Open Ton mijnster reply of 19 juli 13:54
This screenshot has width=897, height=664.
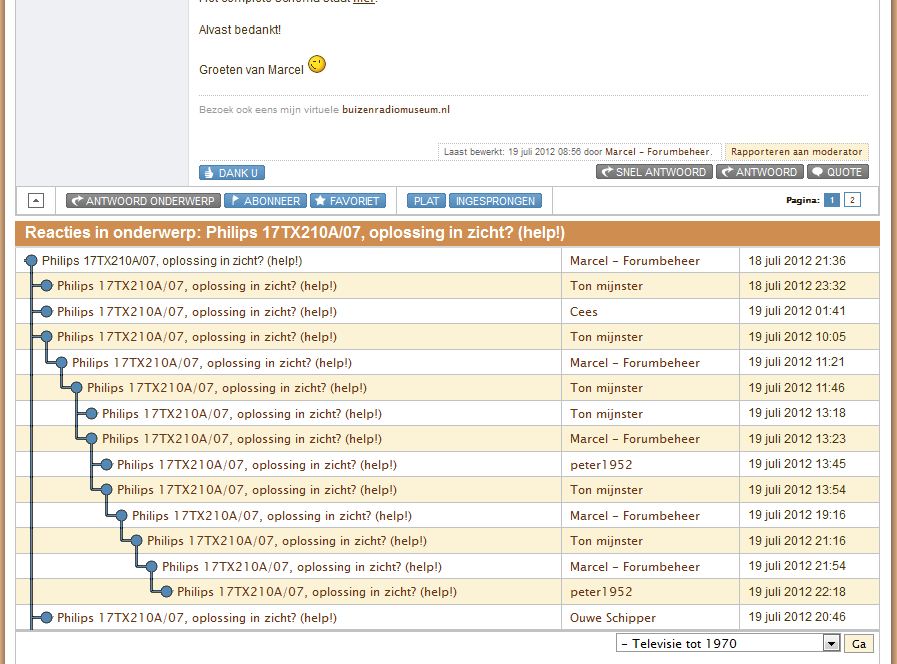[x=257, y=490]
